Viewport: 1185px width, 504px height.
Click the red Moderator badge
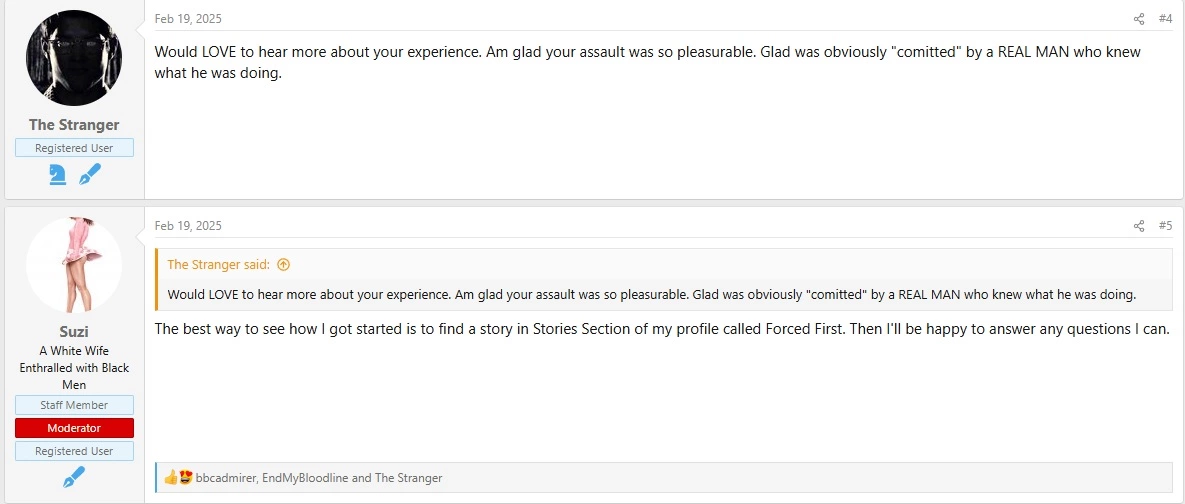coord(74,428)
